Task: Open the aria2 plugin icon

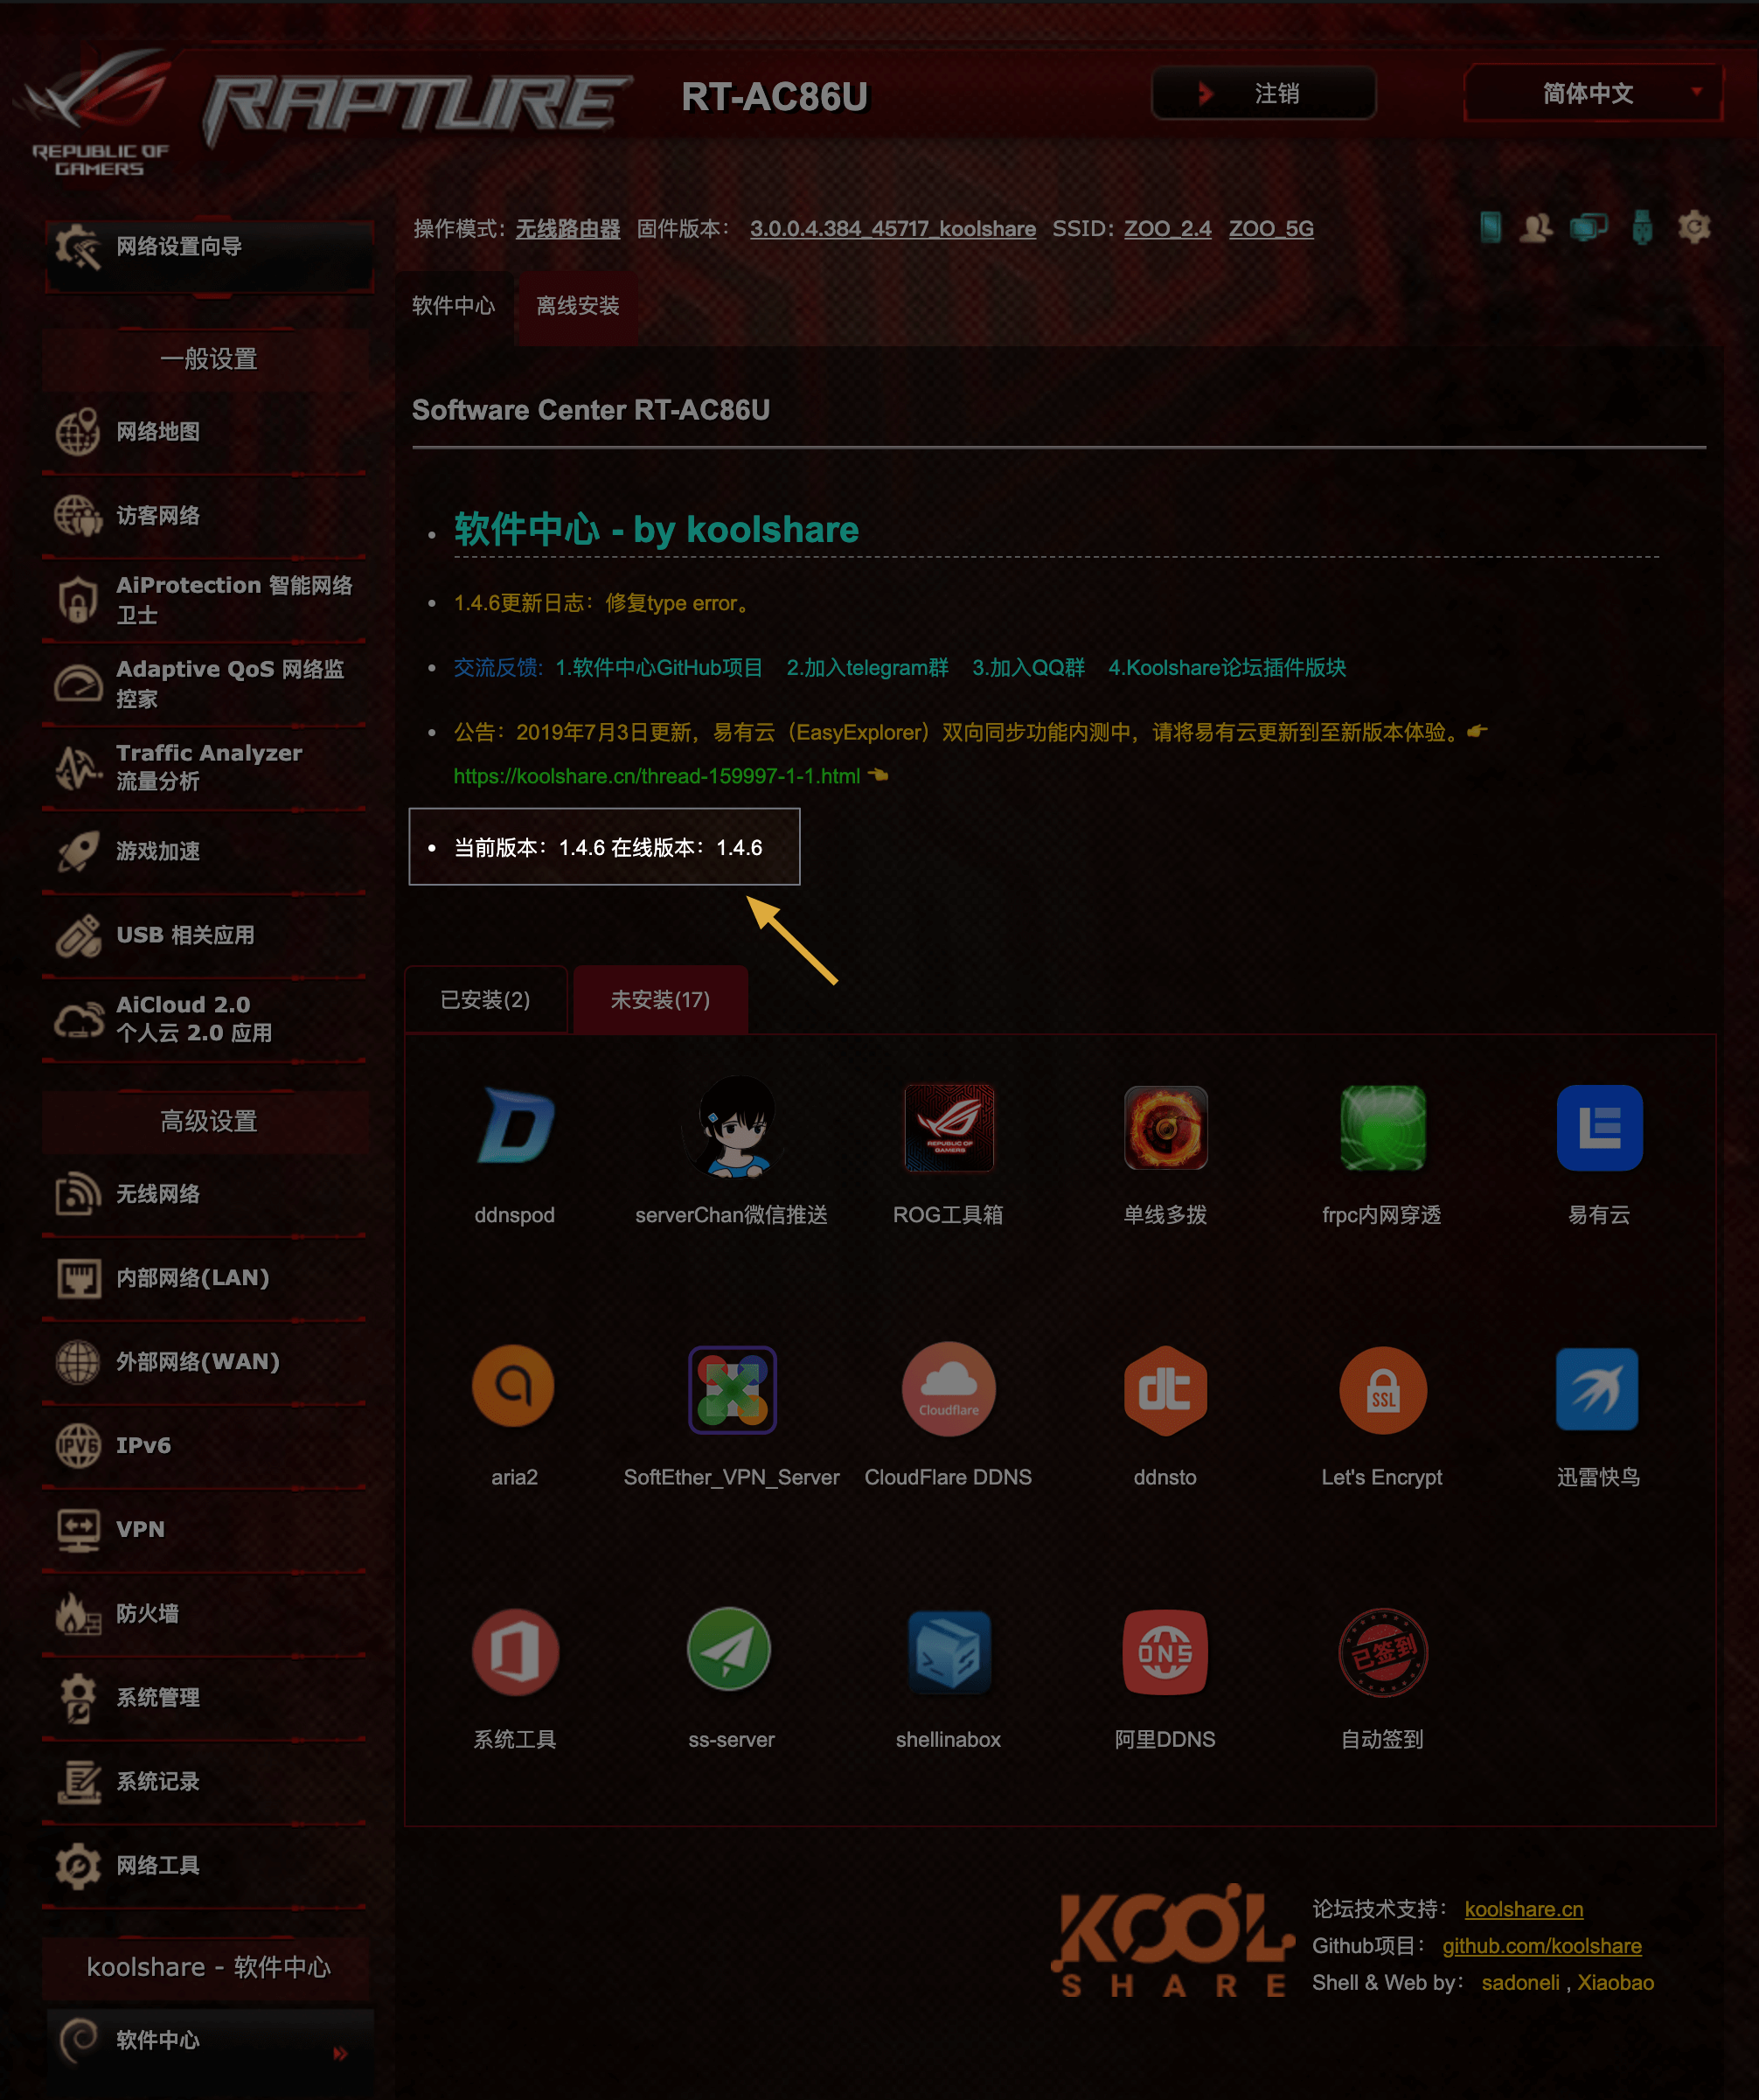Action: (x=514, y=1387)
